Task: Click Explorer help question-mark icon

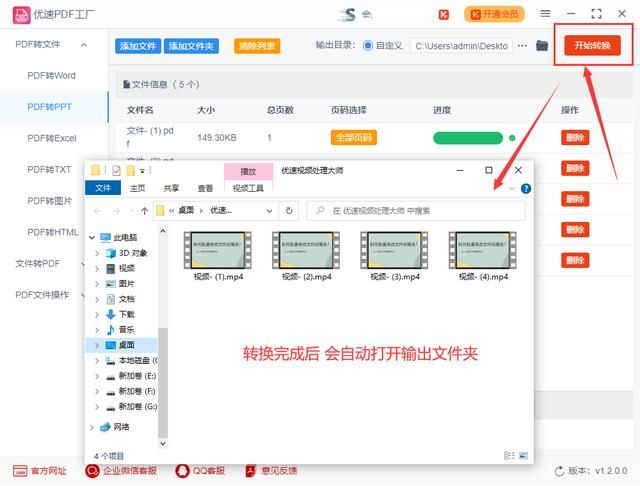Action: point(526,189)
